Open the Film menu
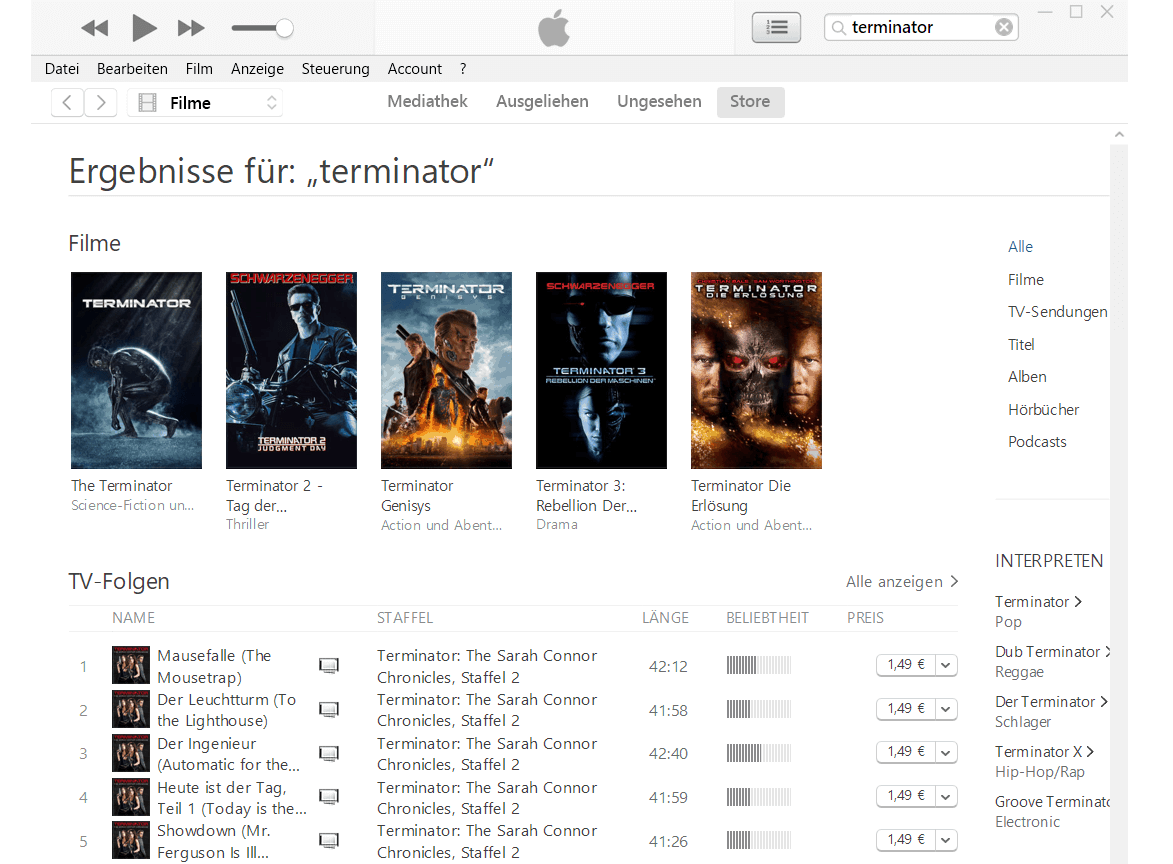 click(199, 69)
